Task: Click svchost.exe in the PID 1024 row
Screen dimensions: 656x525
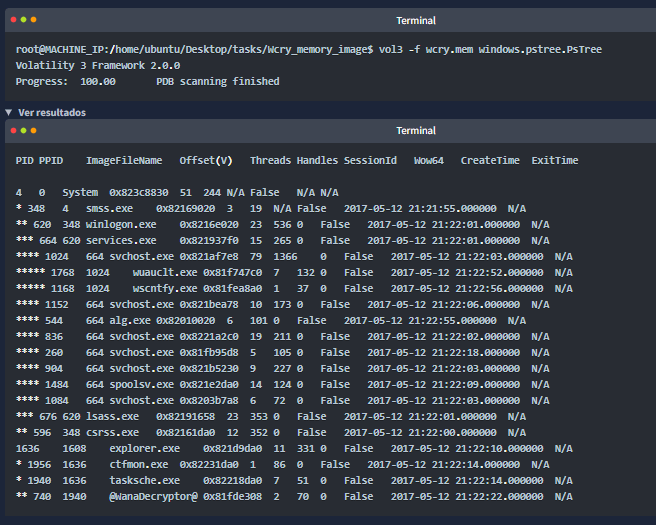Action: tap(141, 256)
